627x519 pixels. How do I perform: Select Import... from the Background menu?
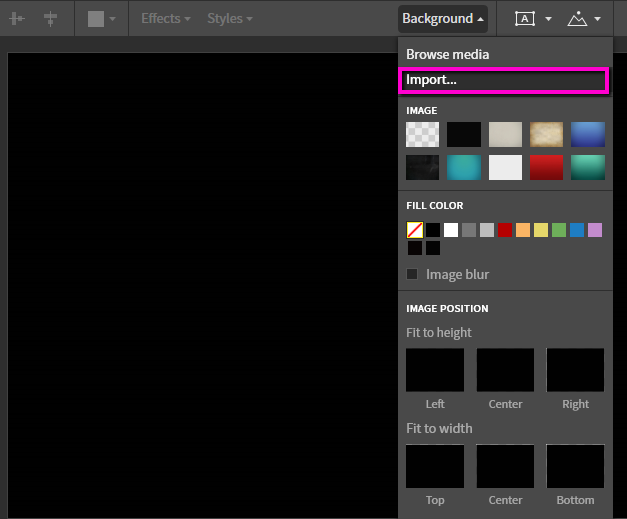click(x=503, y=80)
